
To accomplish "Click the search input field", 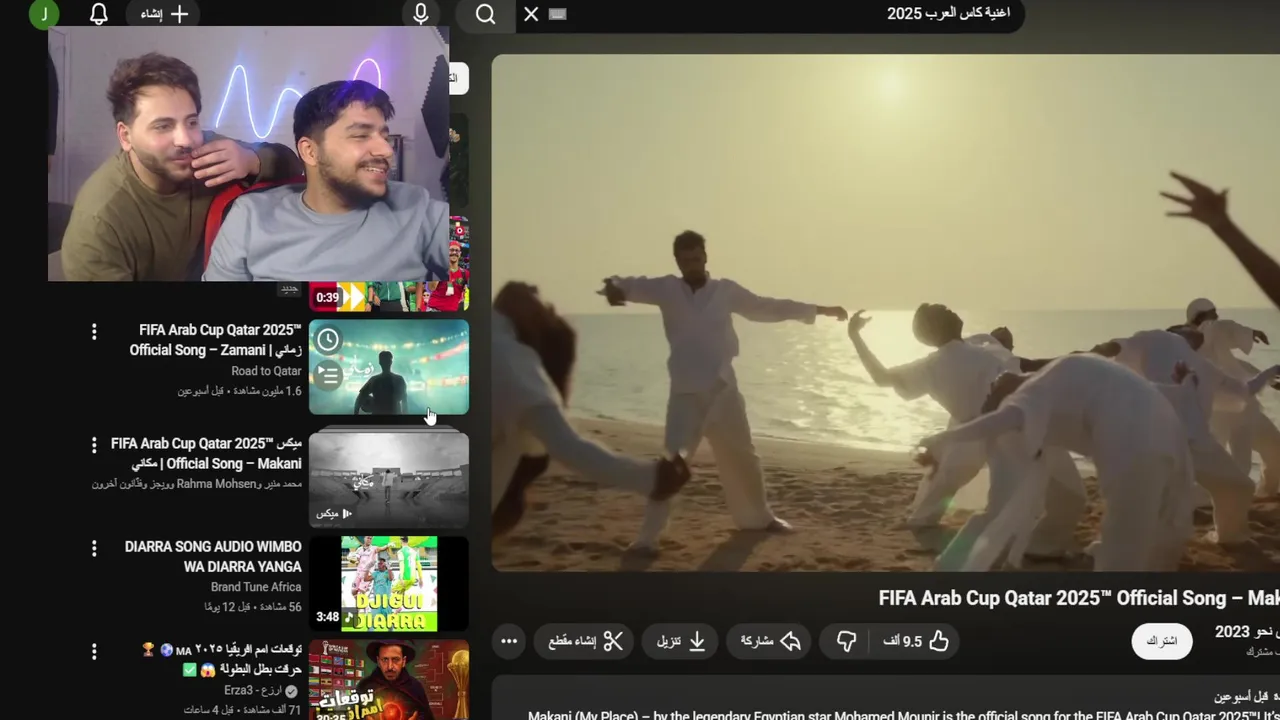I will click(x=770, y=14).
